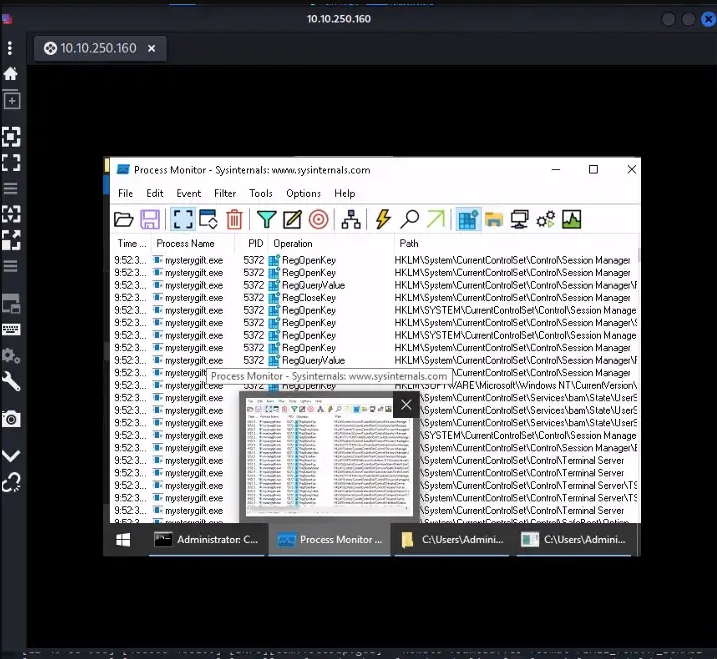Select the RegCloseKey operation row

(374, 298)
